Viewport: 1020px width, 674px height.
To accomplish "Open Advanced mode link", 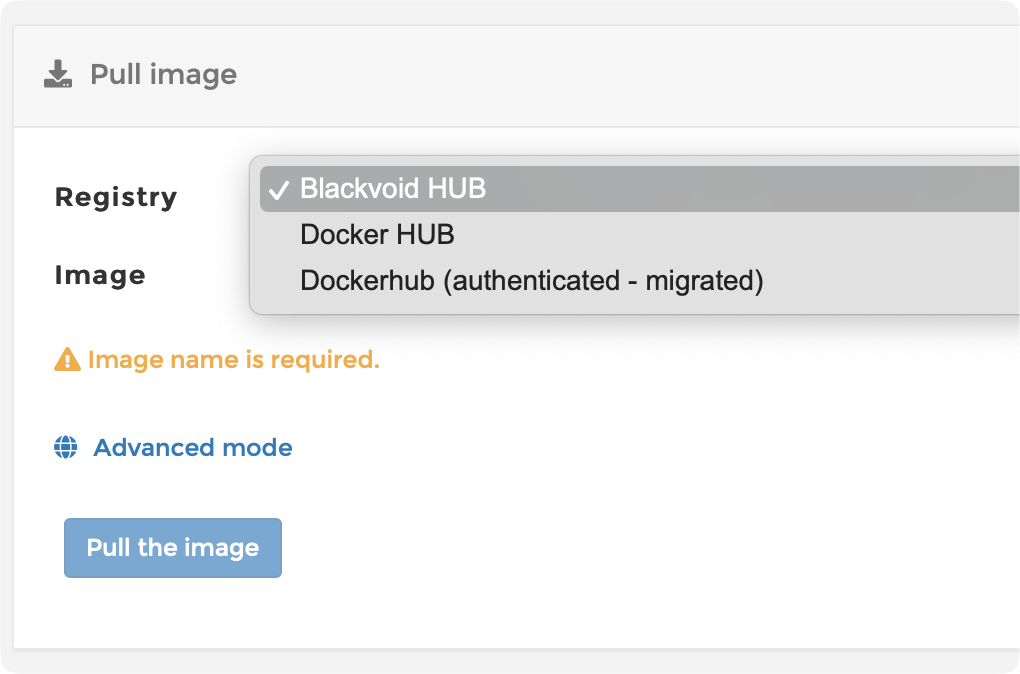I will (x=193, y=448).
